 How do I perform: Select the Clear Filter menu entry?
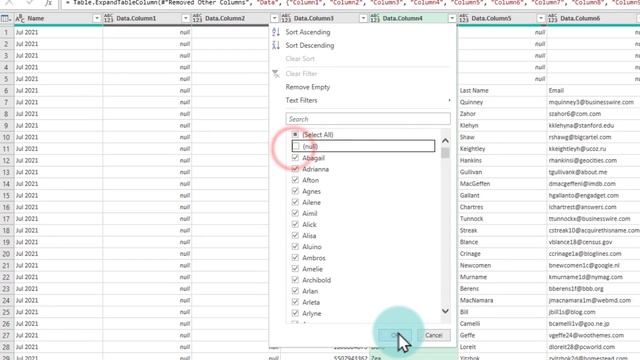pyautogui.click(x=301, y=74)
